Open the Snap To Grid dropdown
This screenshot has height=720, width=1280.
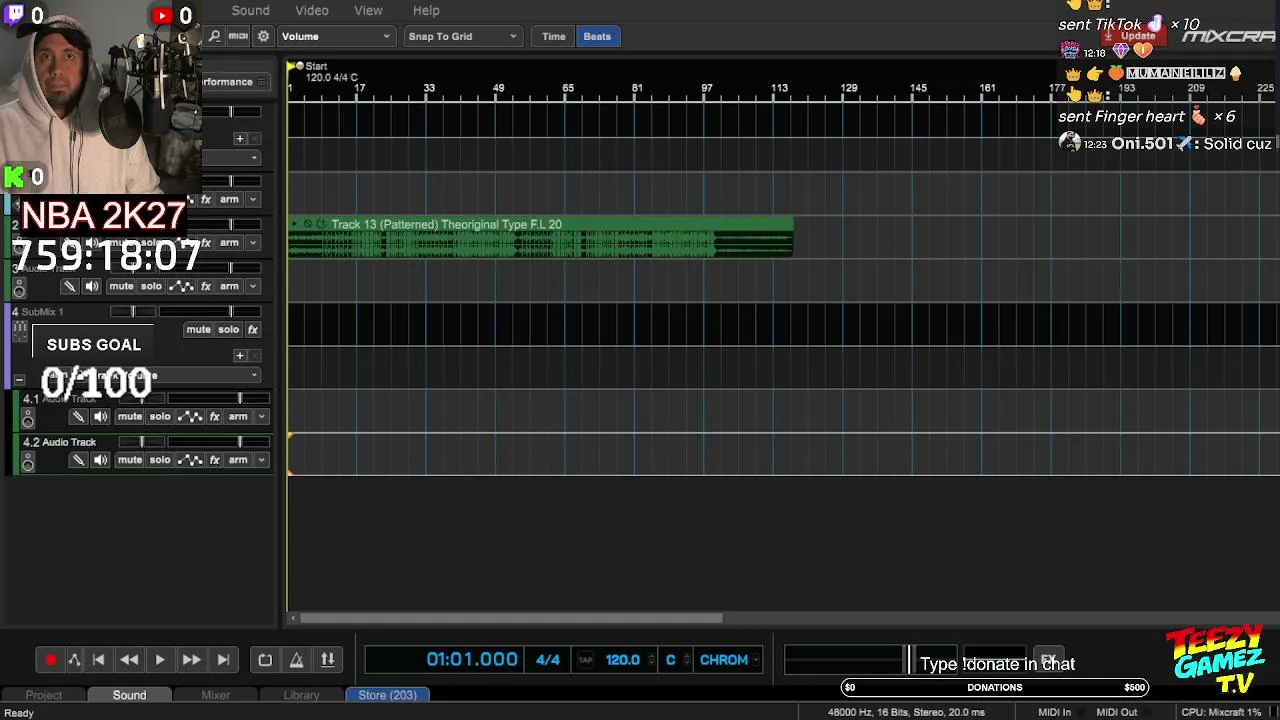click(462, 36)
